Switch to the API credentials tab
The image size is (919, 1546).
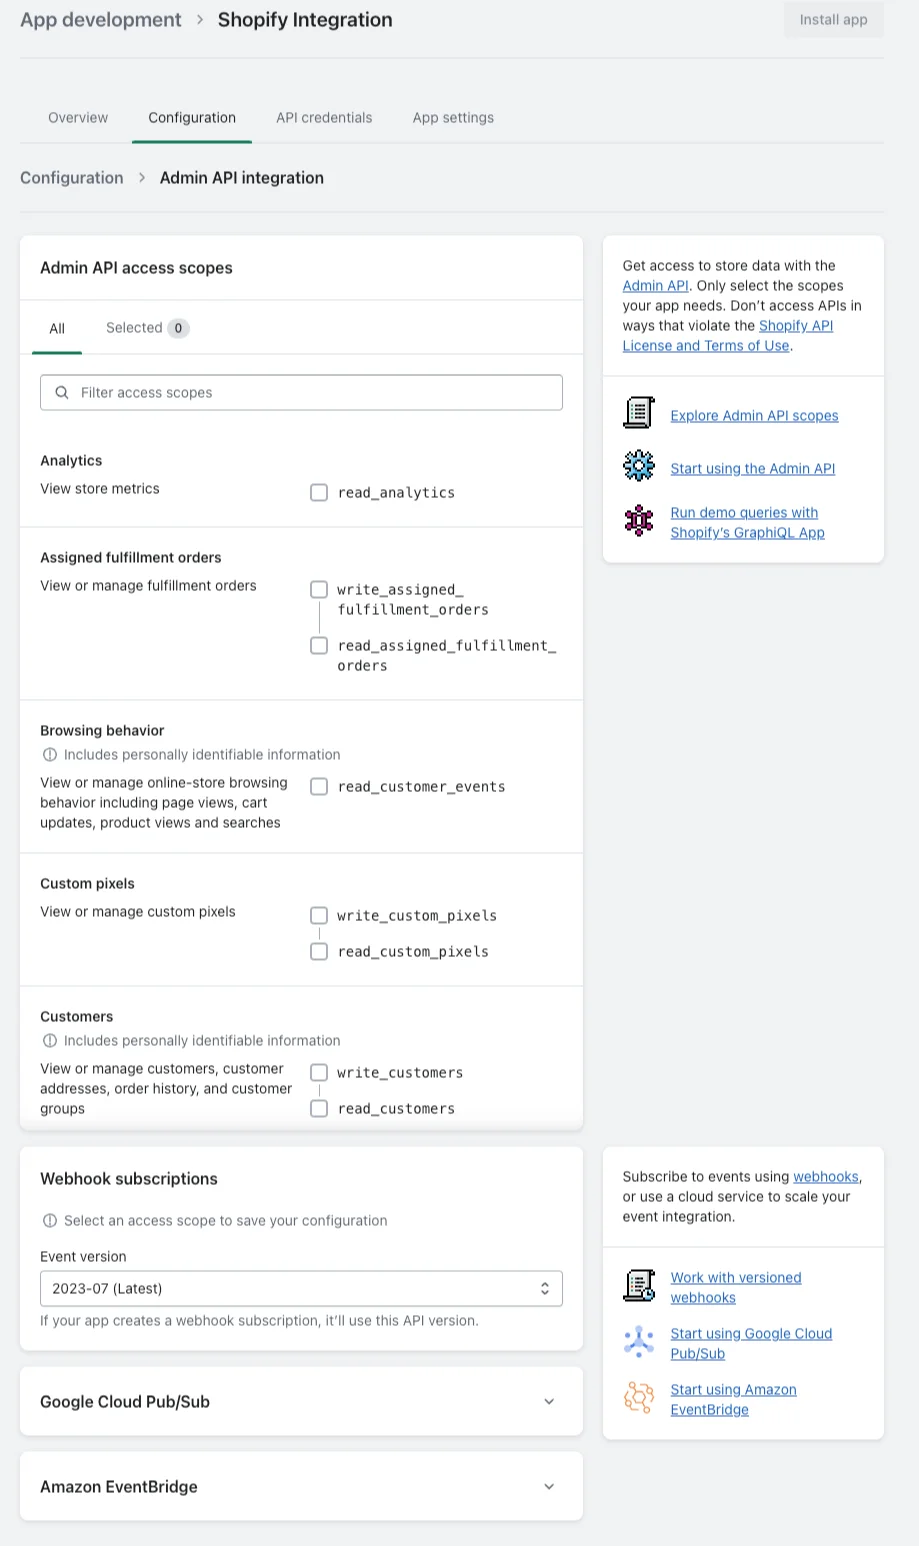pyautogui.click(x=324, y=118)
